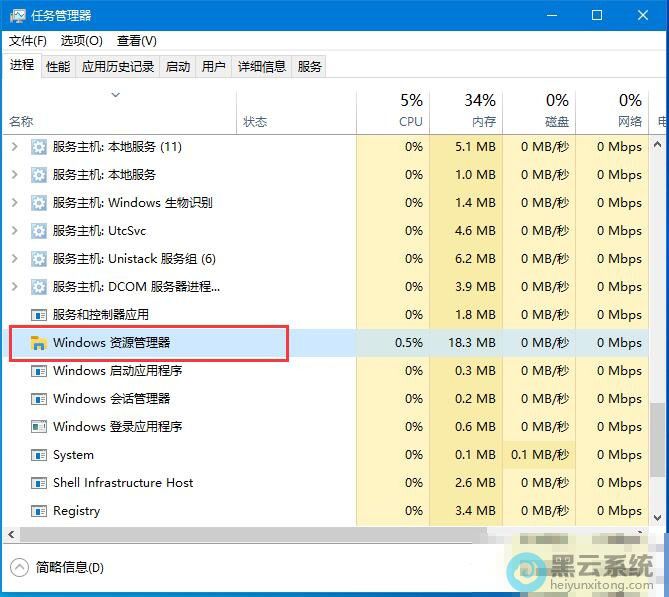Click icon of 服务和控制器应用
This screenshot has width=669, height=597.
[x=39, y=315]
